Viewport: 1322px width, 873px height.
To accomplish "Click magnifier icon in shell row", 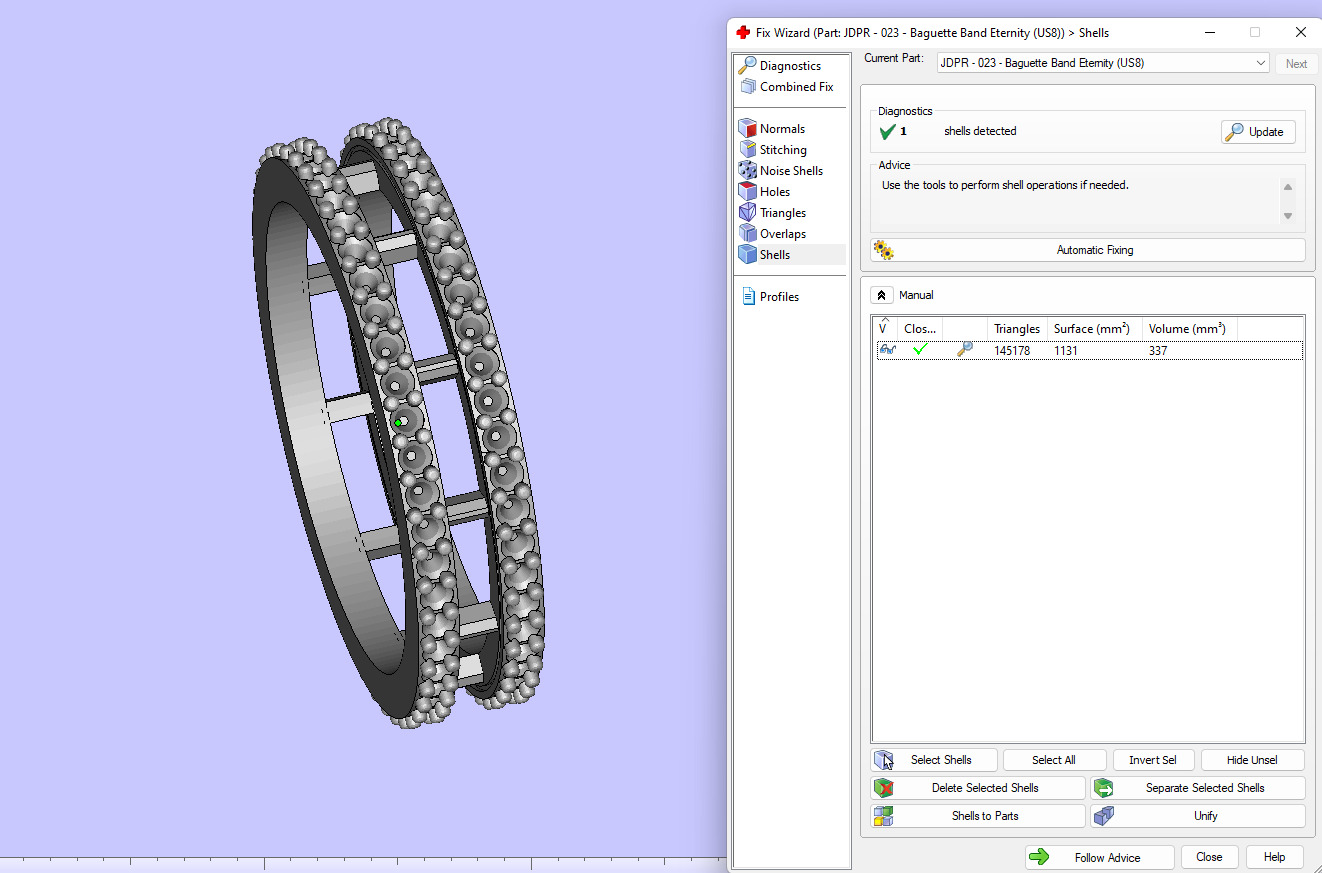I will (964, 350).
